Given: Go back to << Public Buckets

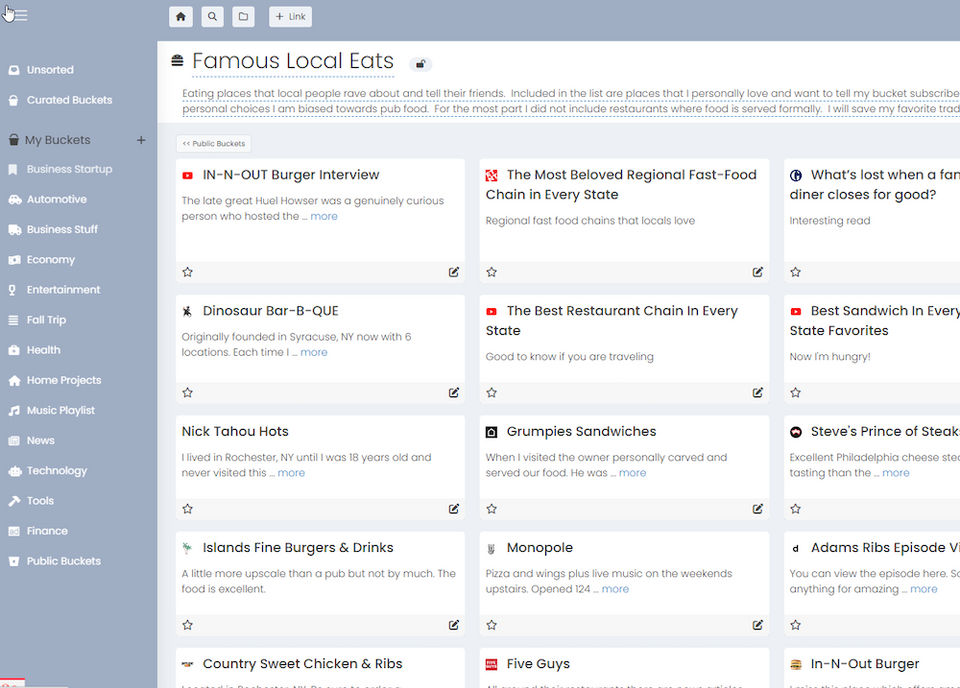Looking at the screenshot, I should 214,144.
